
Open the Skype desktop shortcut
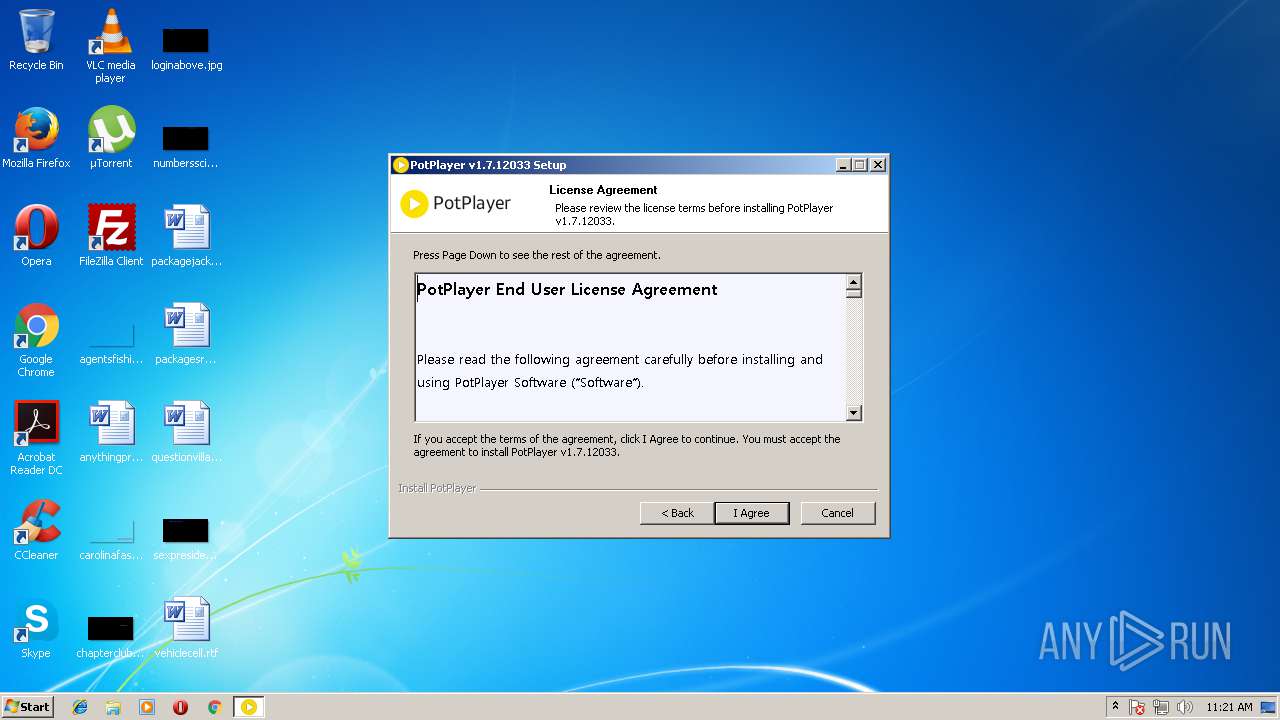click(x=36, y=628)
